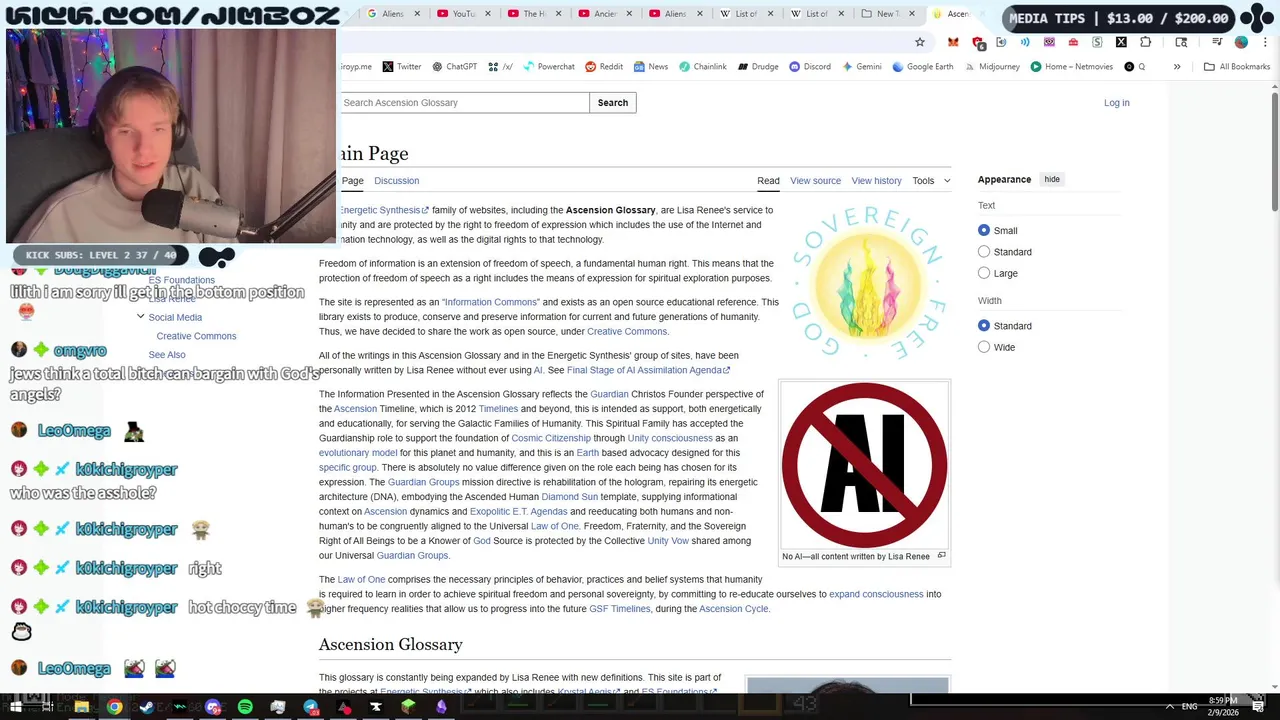Hide the Appearance panel
The image size is (1280, 720).
pyautogui.click(x=1052, y=179)
